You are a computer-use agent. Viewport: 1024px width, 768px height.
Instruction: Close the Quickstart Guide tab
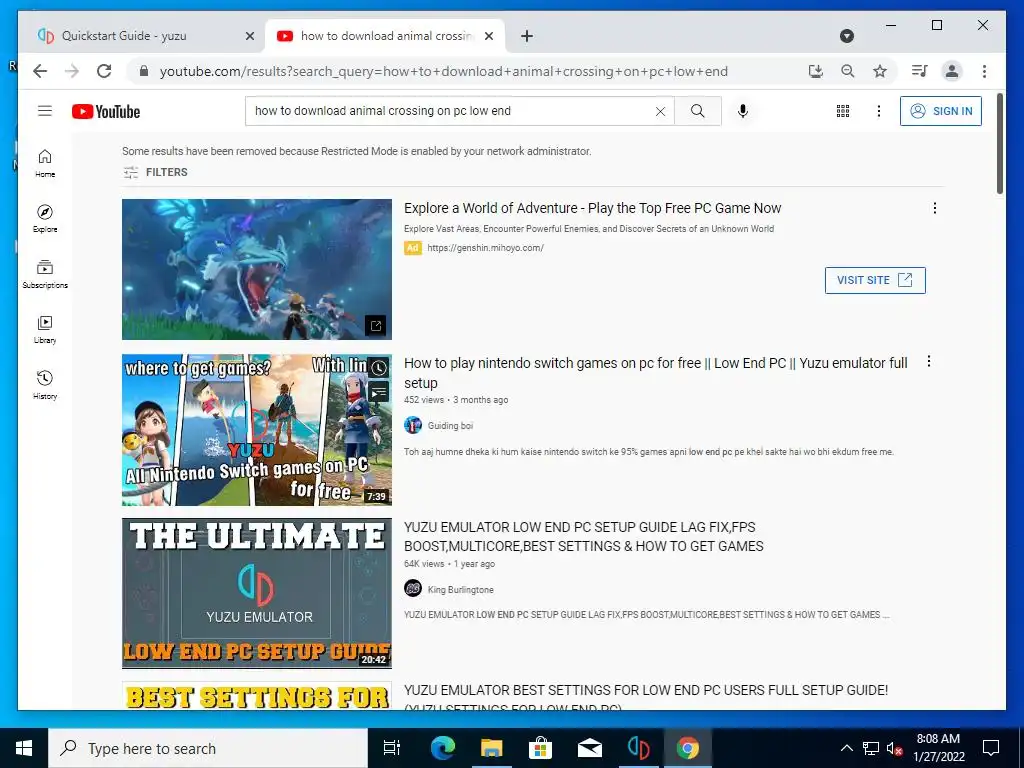249,37
